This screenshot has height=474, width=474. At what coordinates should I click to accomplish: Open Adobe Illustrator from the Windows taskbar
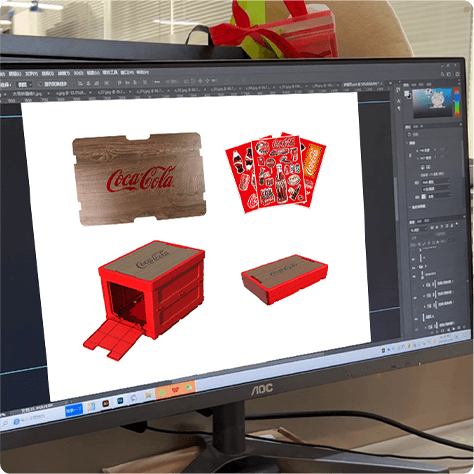click(105, 403)
